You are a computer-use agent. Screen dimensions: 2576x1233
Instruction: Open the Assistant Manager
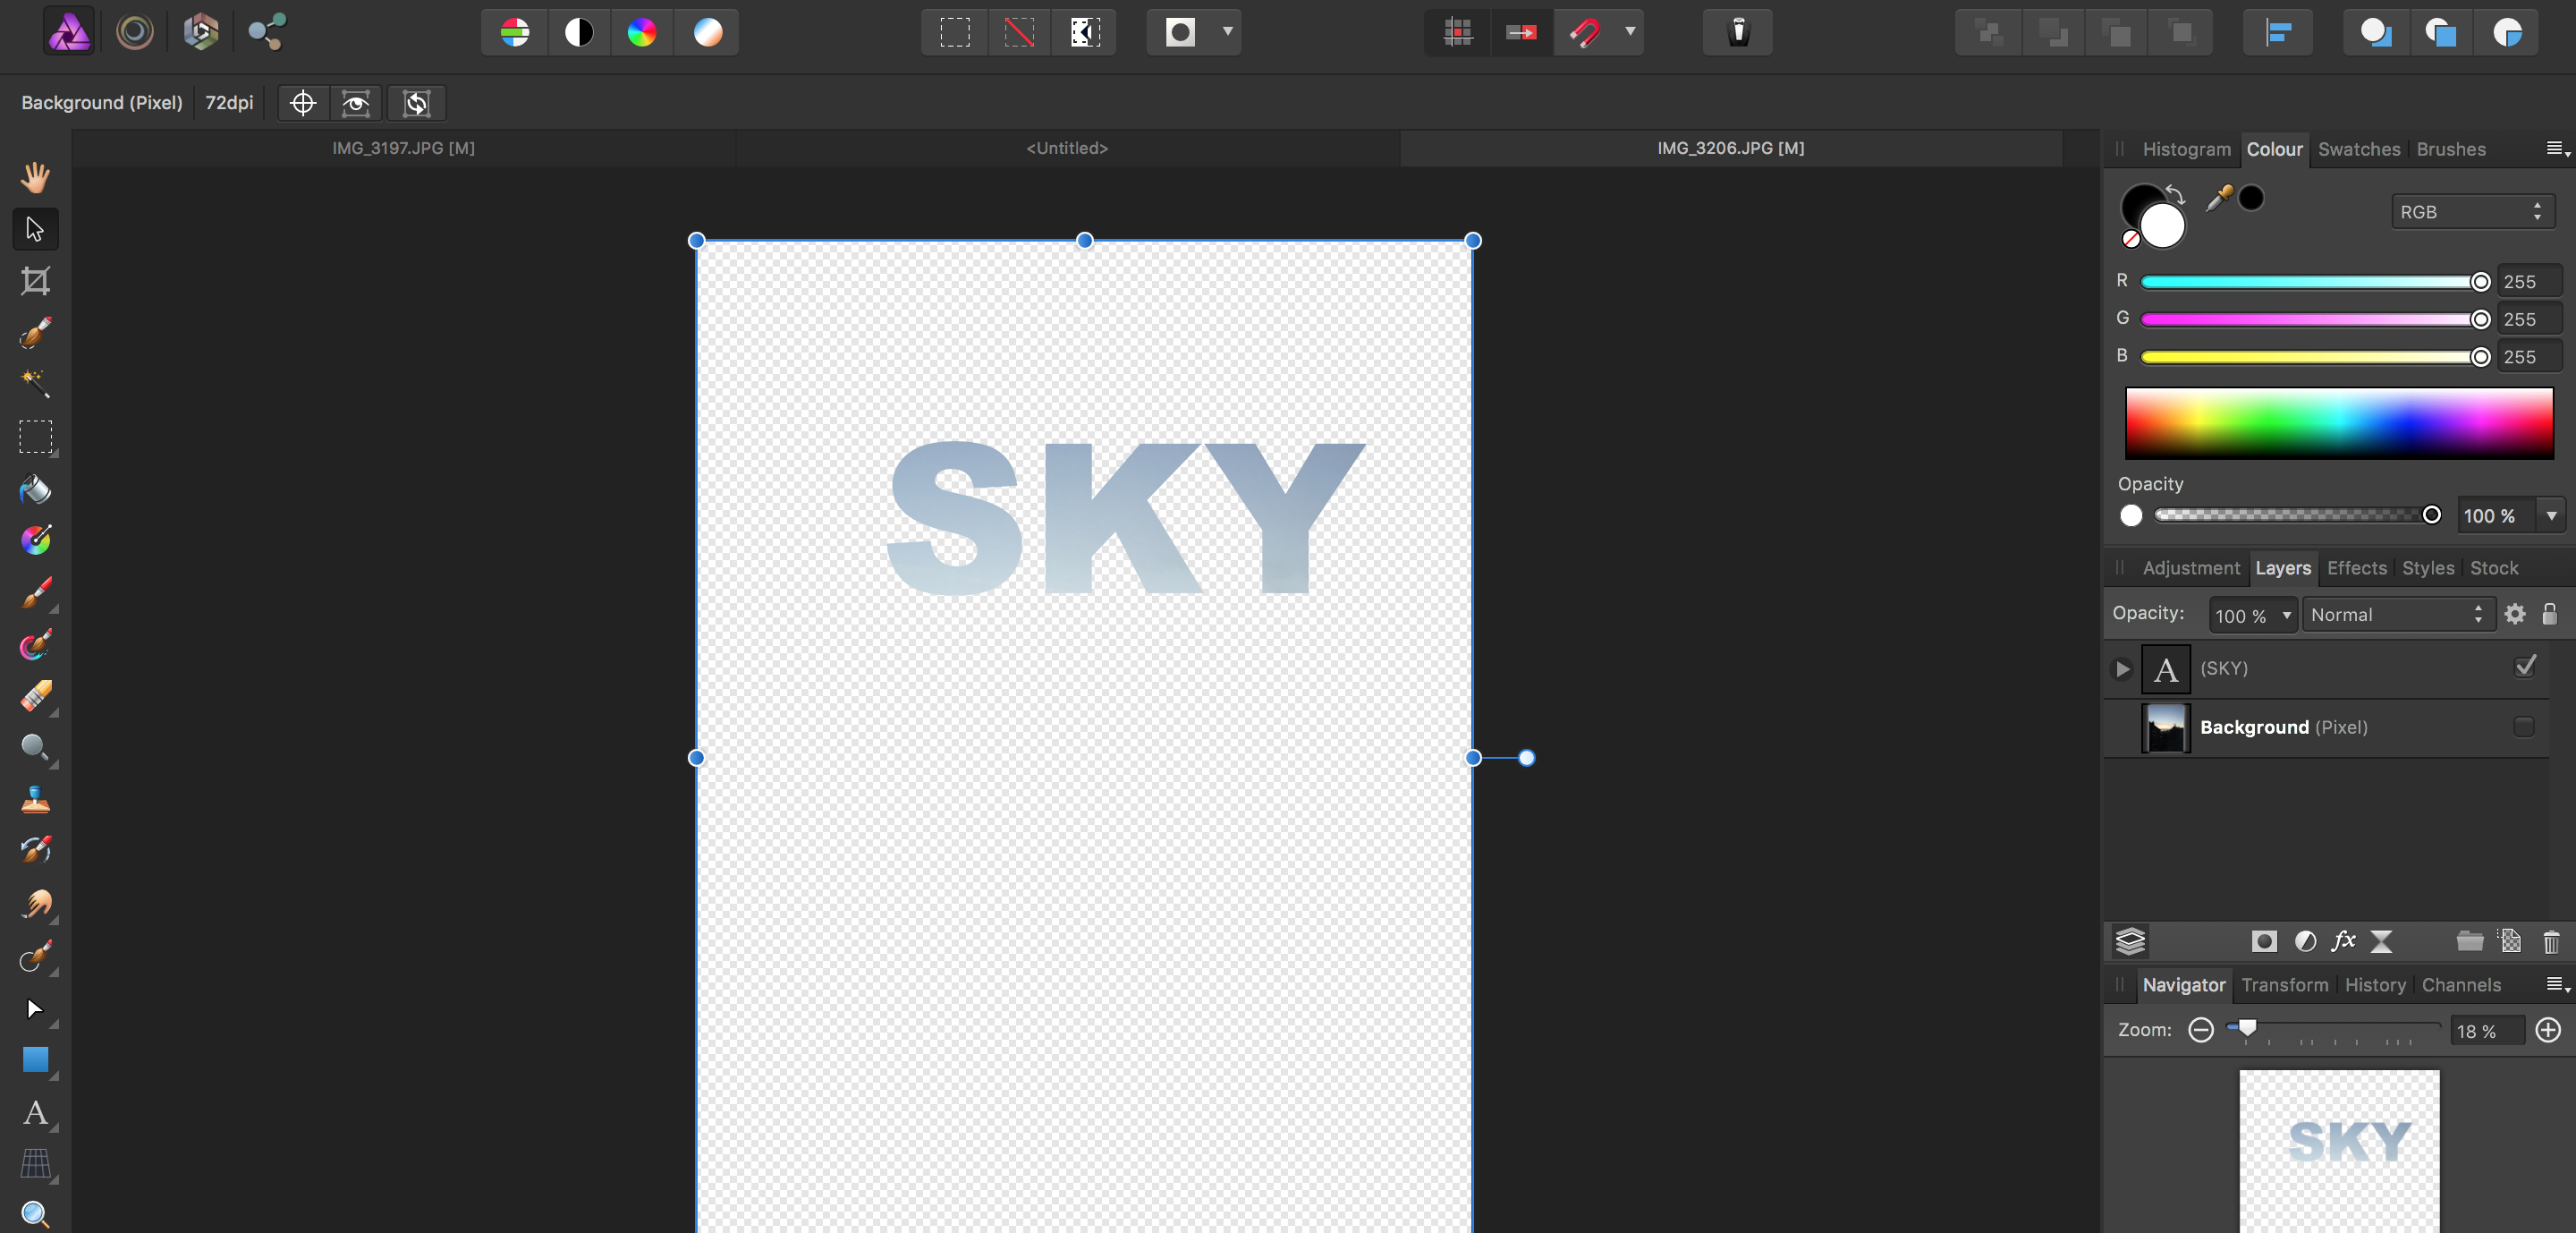coord(1738,32)
